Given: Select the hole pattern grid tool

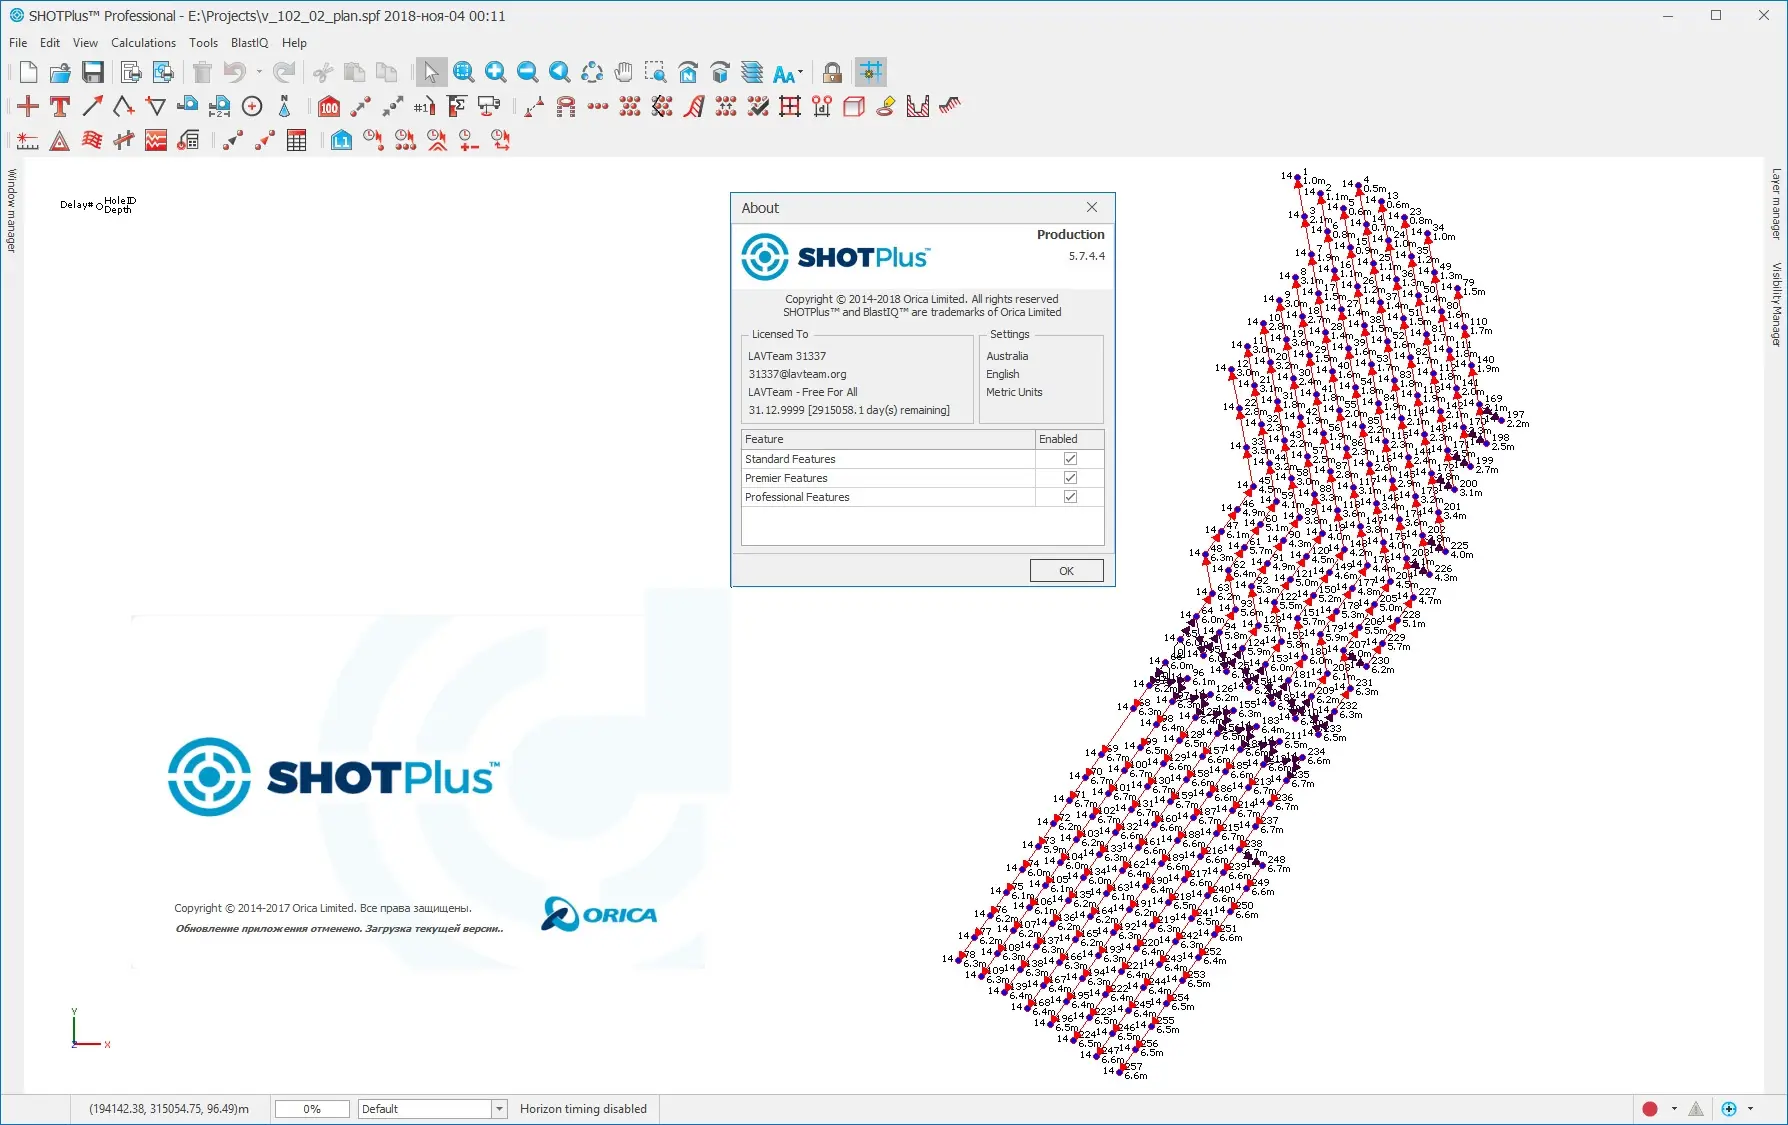Looking at the screenshot, I should pyautogui.click(x=630, y=106).
